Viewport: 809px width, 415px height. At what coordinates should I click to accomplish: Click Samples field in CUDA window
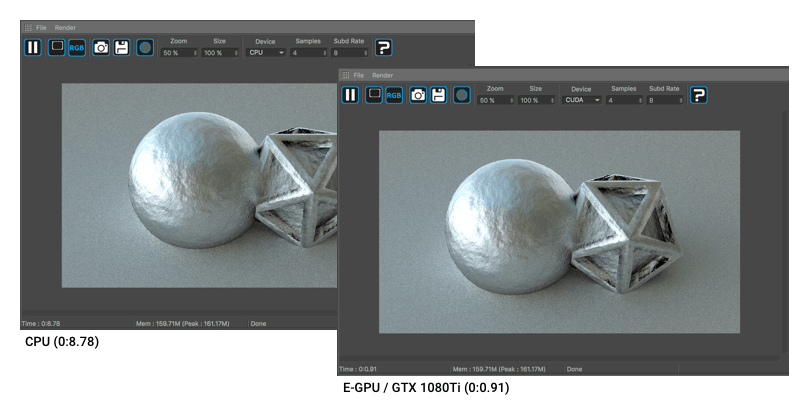tap(624, 100)
